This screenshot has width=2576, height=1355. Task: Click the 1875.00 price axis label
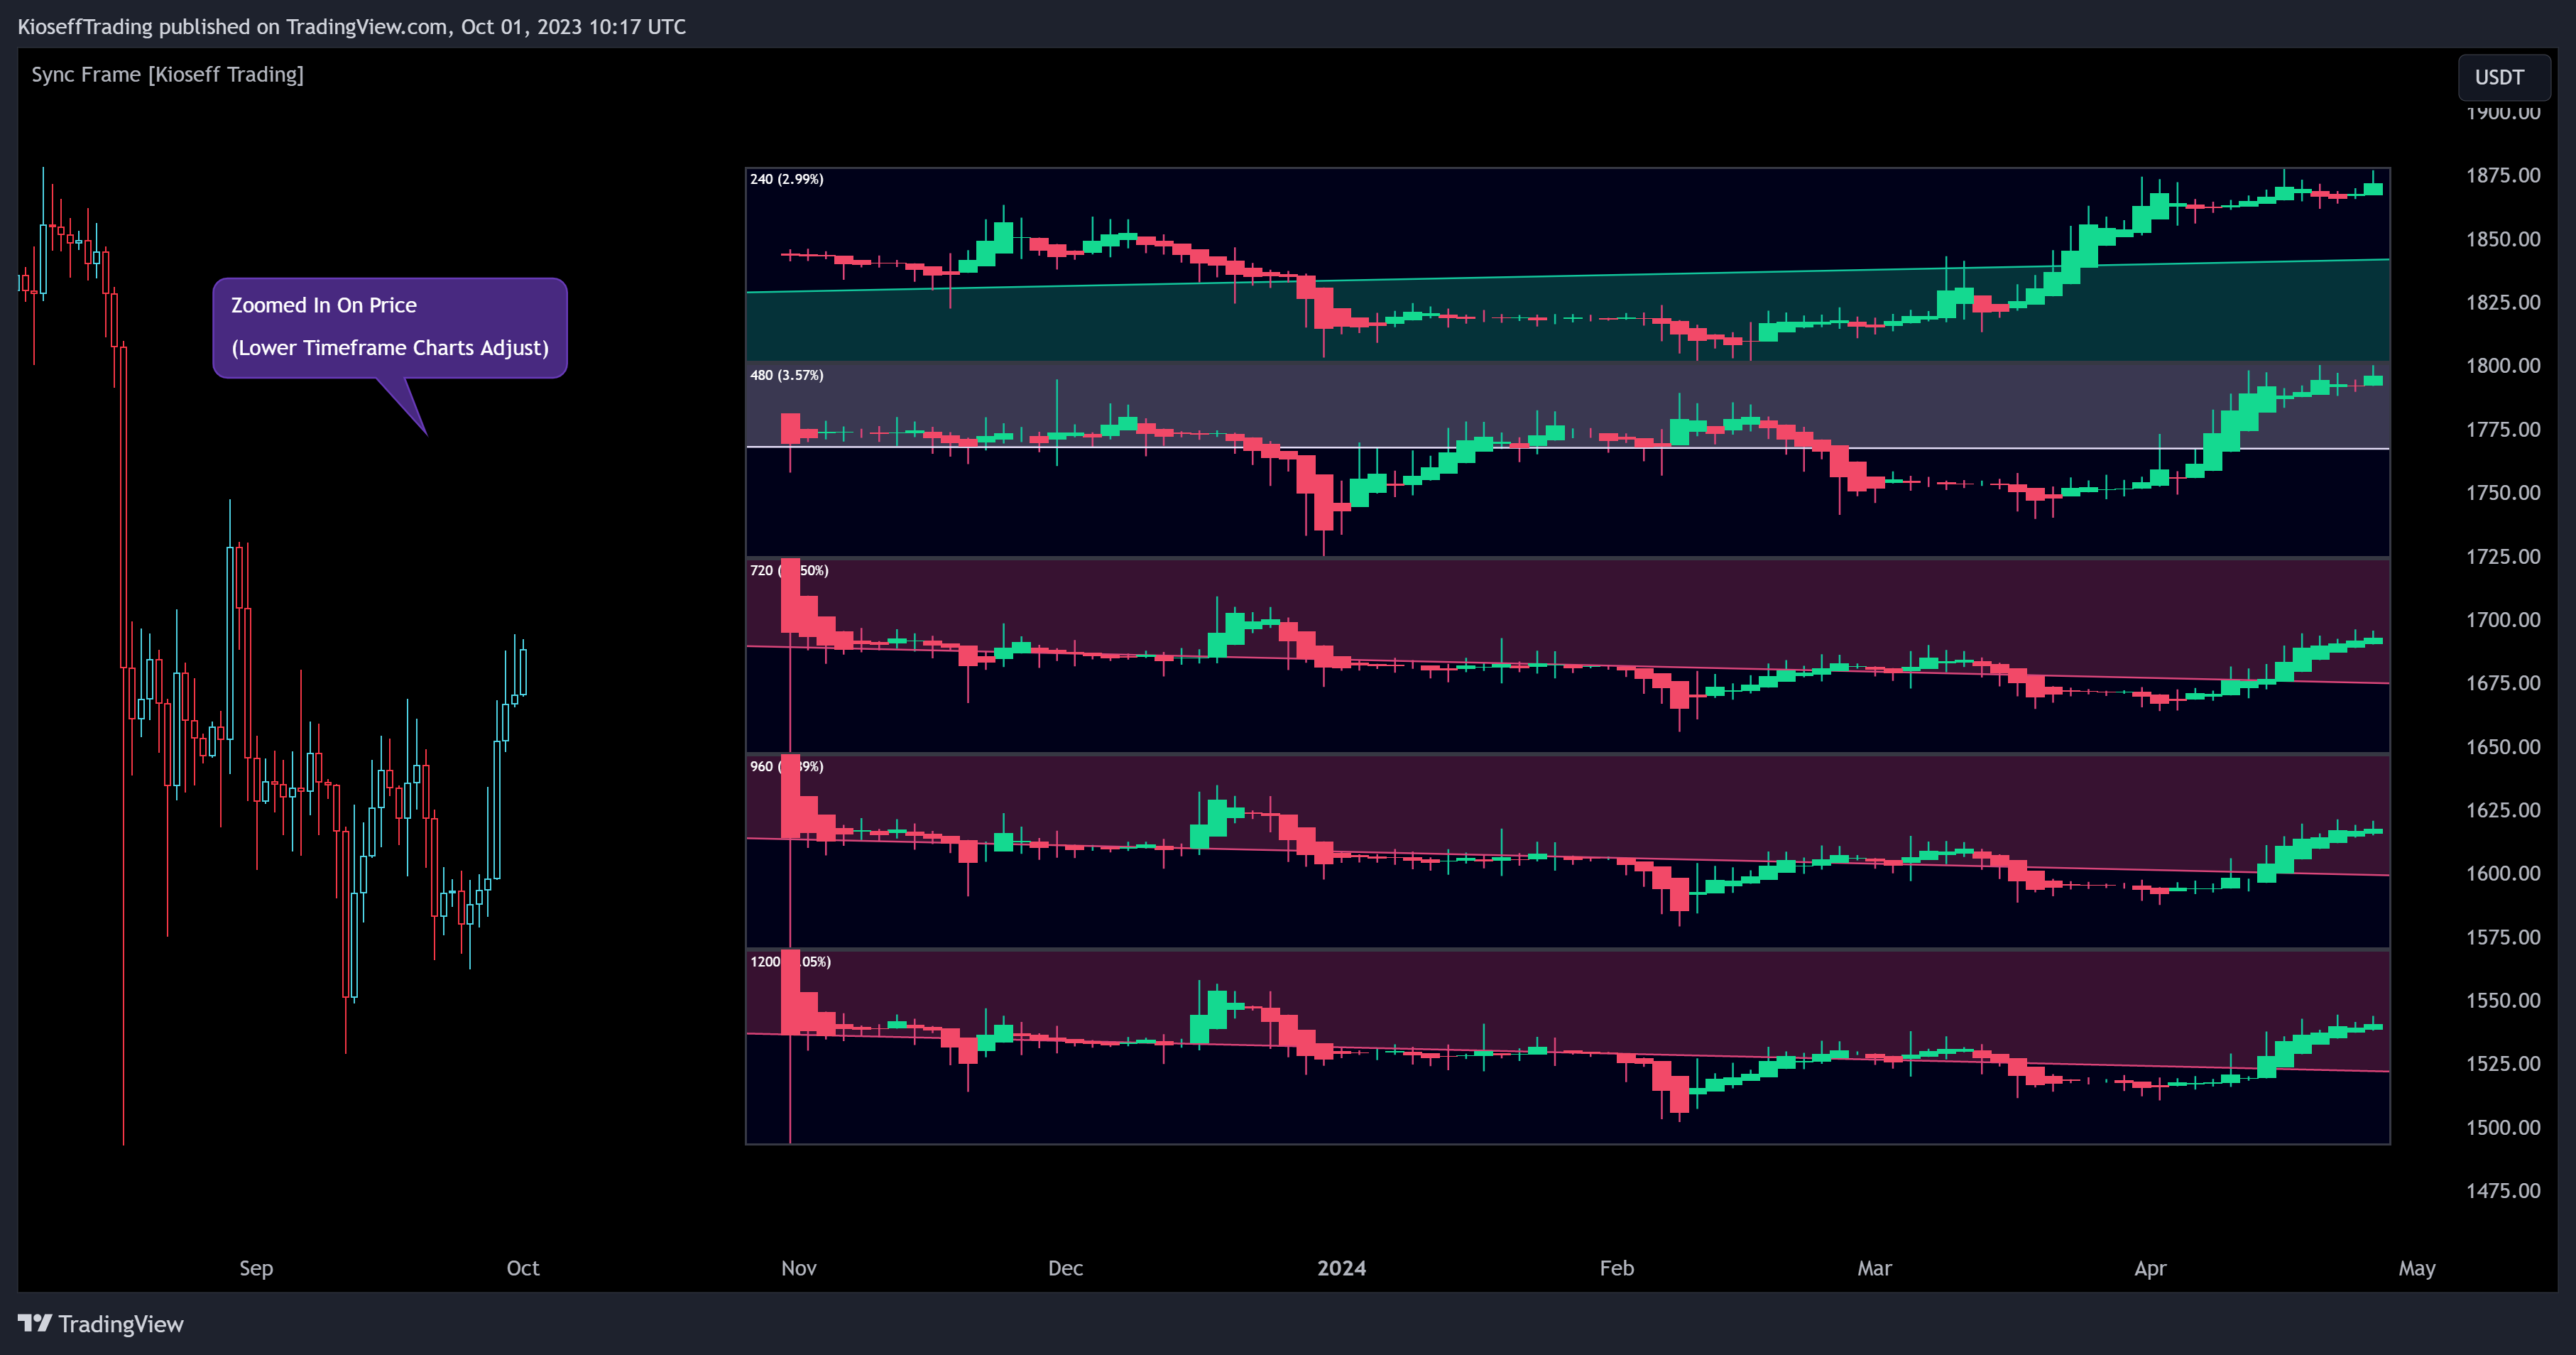(2503, 175)
